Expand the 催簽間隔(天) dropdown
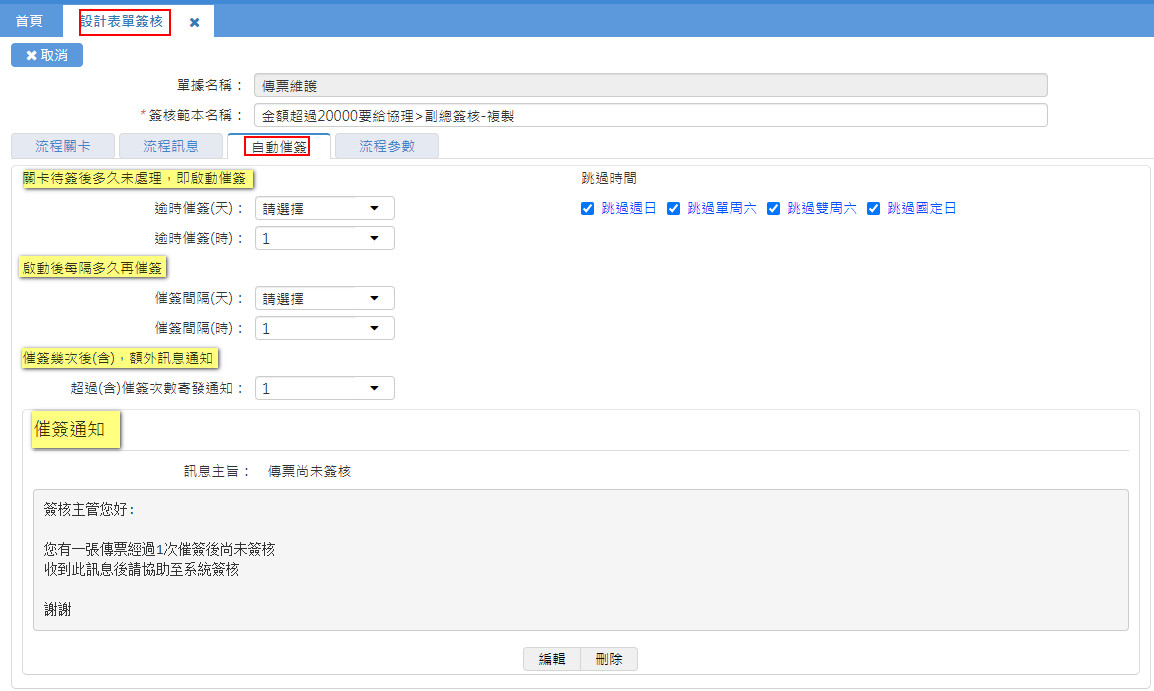Screen dimensions: 1154x691 click(x=325, y=298)
